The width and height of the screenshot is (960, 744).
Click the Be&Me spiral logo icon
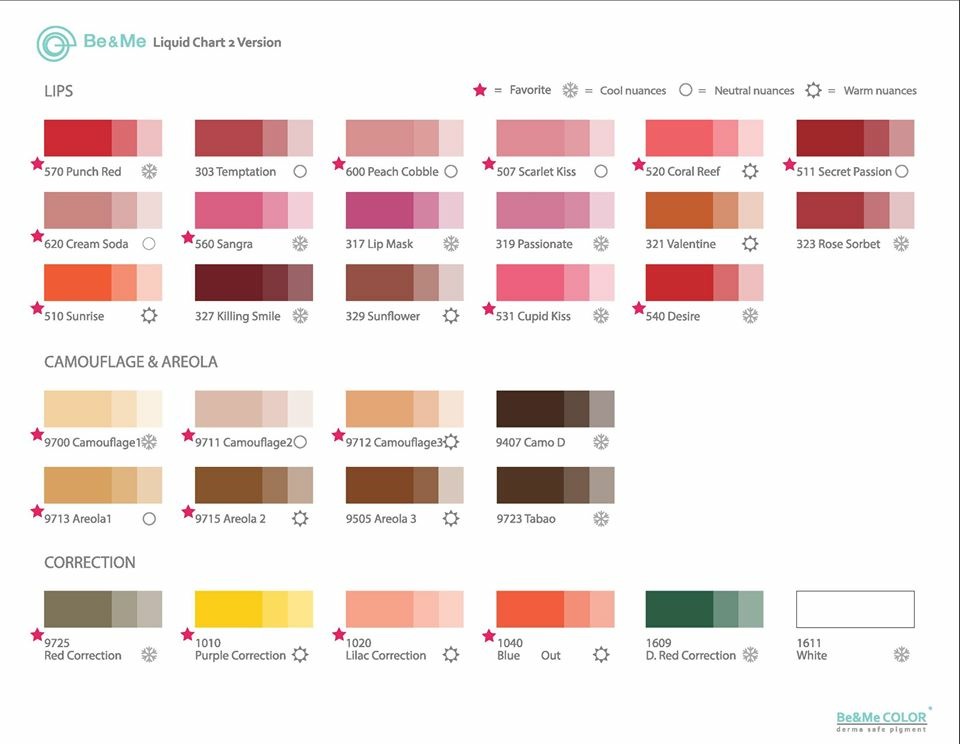tap(56, 43)
